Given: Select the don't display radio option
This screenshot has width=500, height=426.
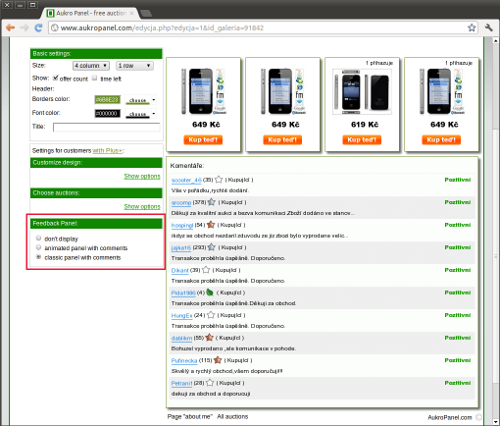Looking at the screenshot, I should (x=39, y=238).
